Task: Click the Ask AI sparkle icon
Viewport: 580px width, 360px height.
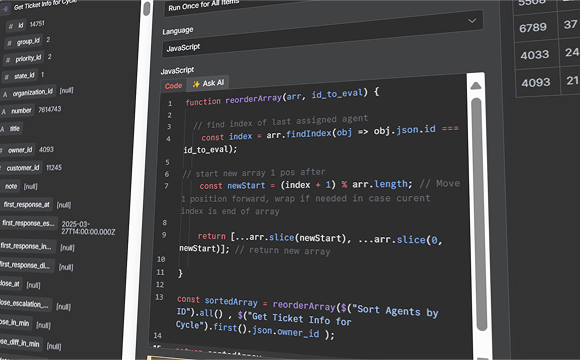Action: (196, 84)
